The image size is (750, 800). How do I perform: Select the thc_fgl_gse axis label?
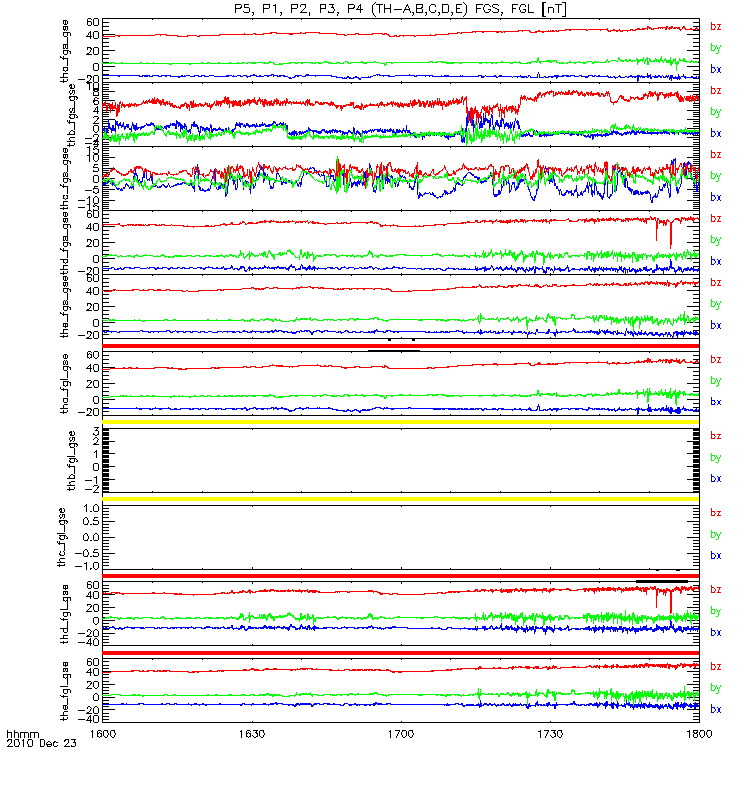pos(61,537)
